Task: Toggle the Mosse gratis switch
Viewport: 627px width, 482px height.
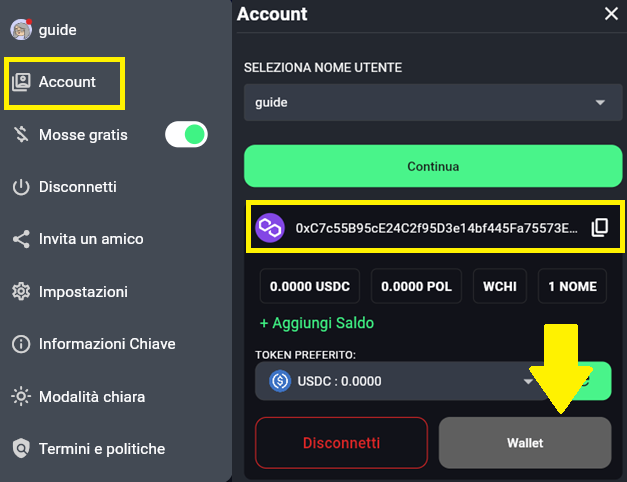Action: click(186, 135)
